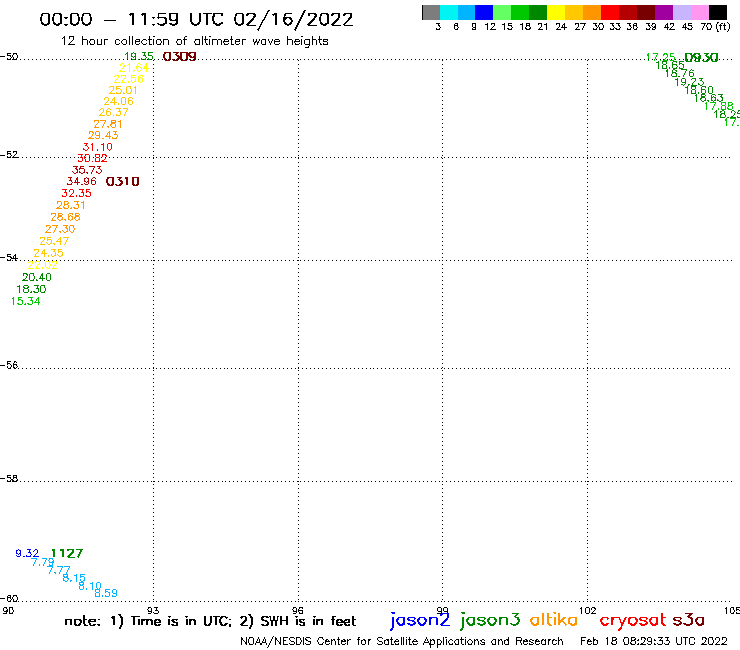Select the wave height reading 21.64

[x=134, y=68]
